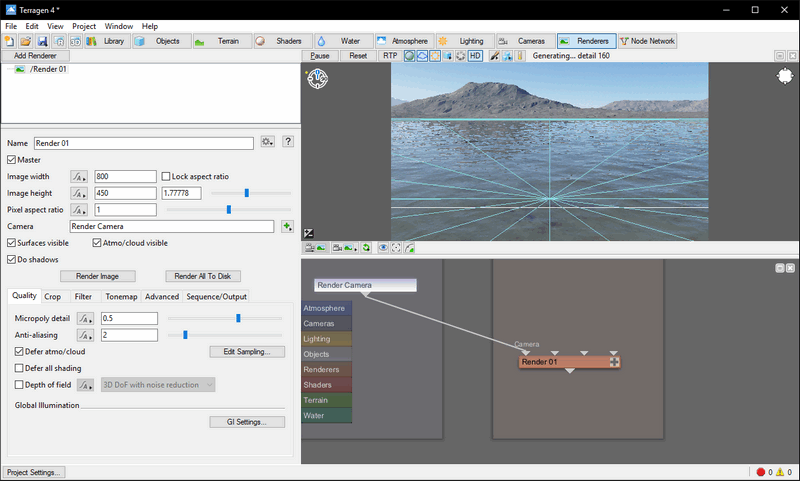Enable Defer all shading

tap(19, 368)
